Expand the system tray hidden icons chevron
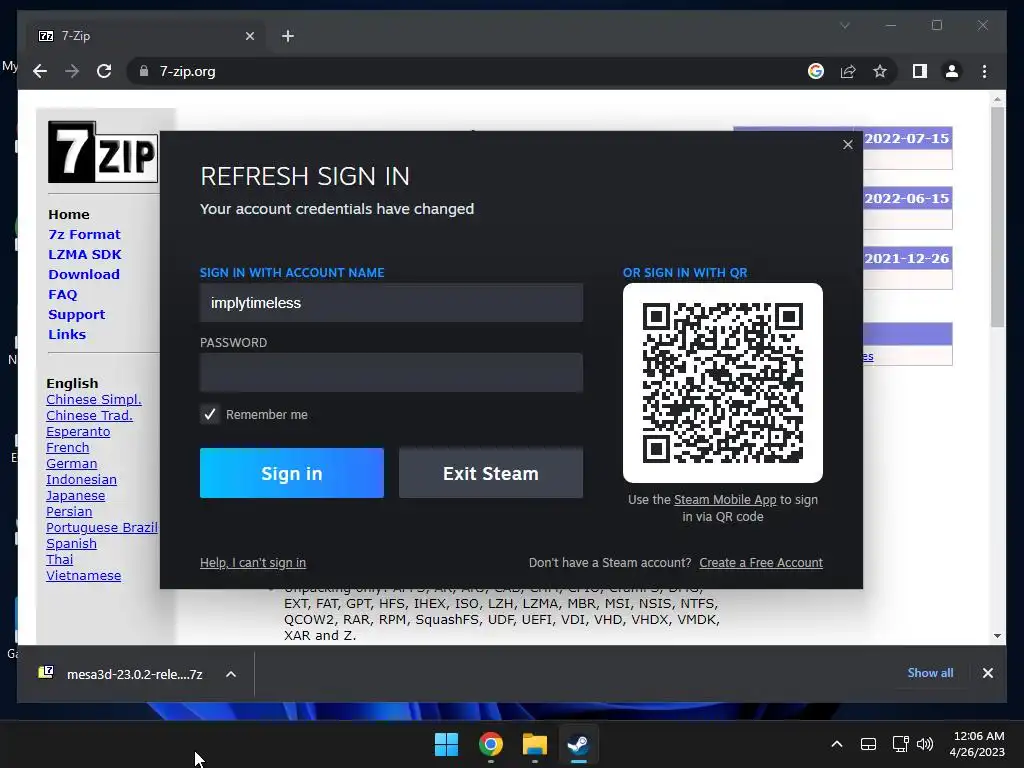This screenshot has height=768, width=1024. tap(837, 744)
